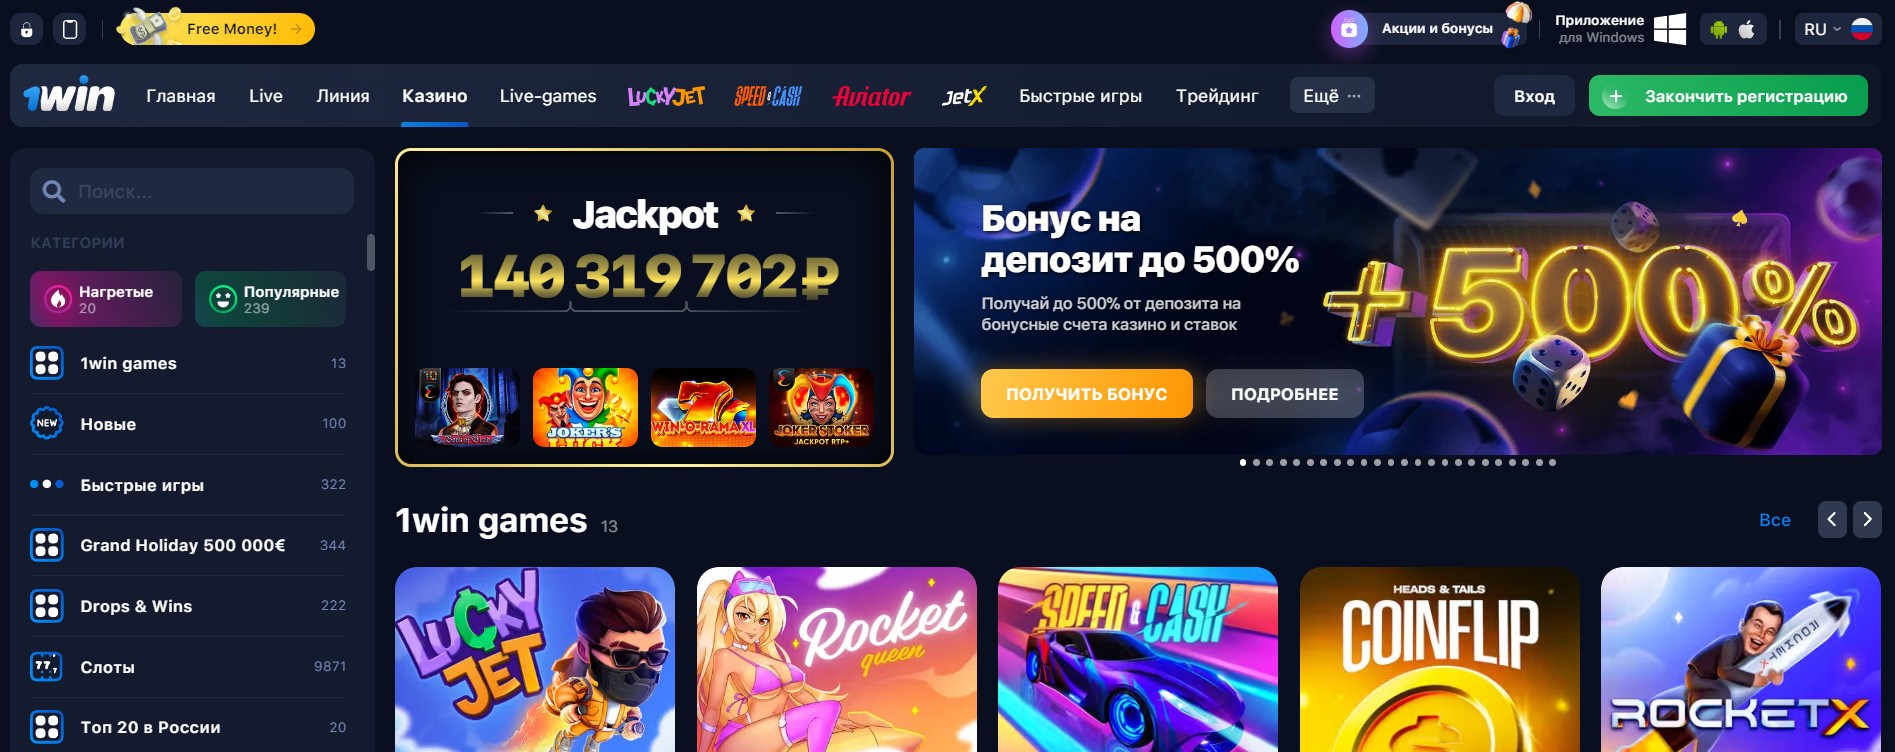Open the JetX logo in navbar
The height and width of the screenshot is (752, 1895).
coord(964,96)
